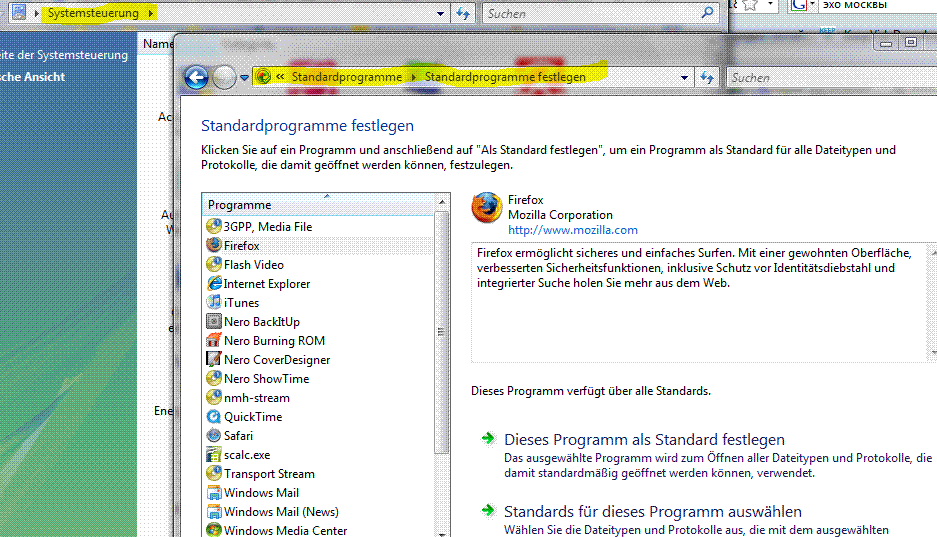Select Internet Explorer icon in list

[214, 283]
